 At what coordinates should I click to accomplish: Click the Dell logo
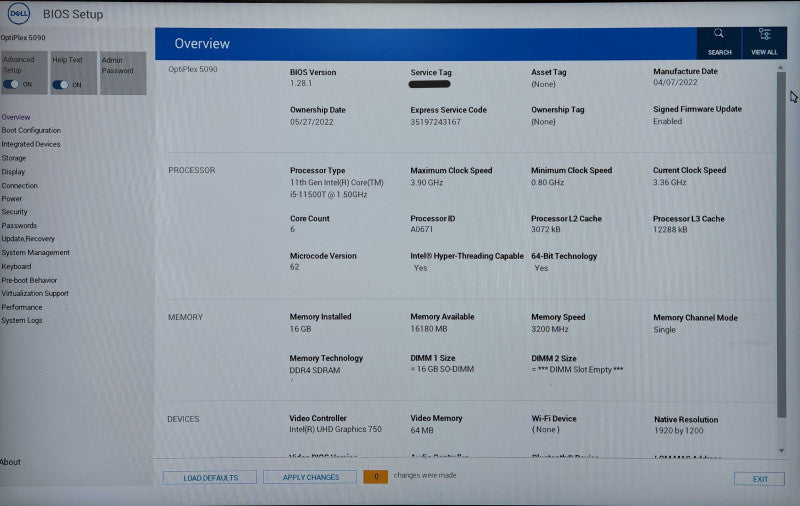point(19,14)
